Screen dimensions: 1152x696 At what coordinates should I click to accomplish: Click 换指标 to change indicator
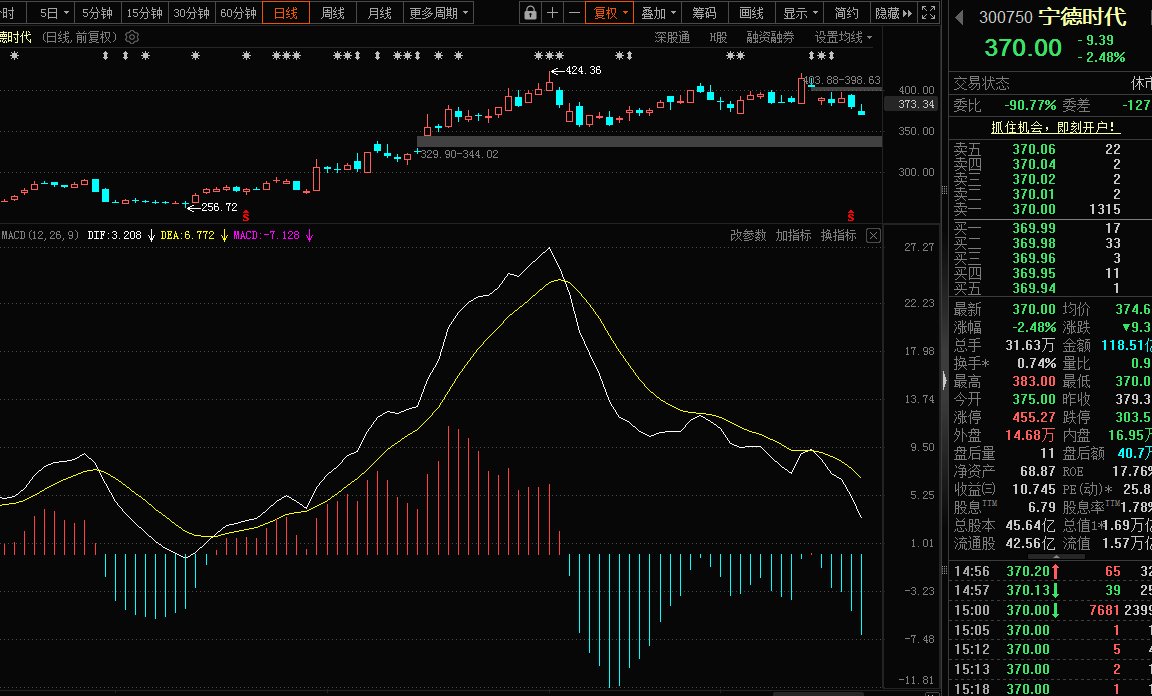tap(838, 235)
